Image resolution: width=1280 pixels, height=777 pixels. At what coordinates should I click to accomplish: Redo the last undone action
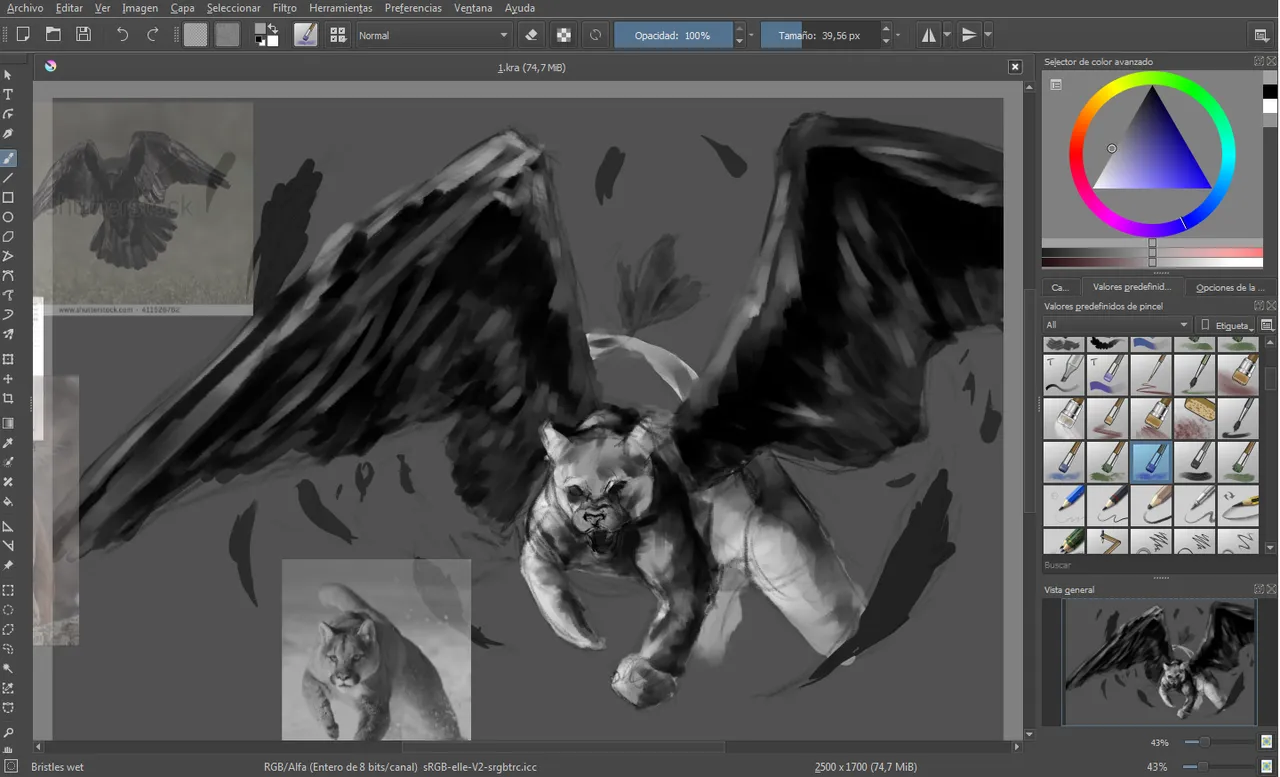(x=153, y=35)
